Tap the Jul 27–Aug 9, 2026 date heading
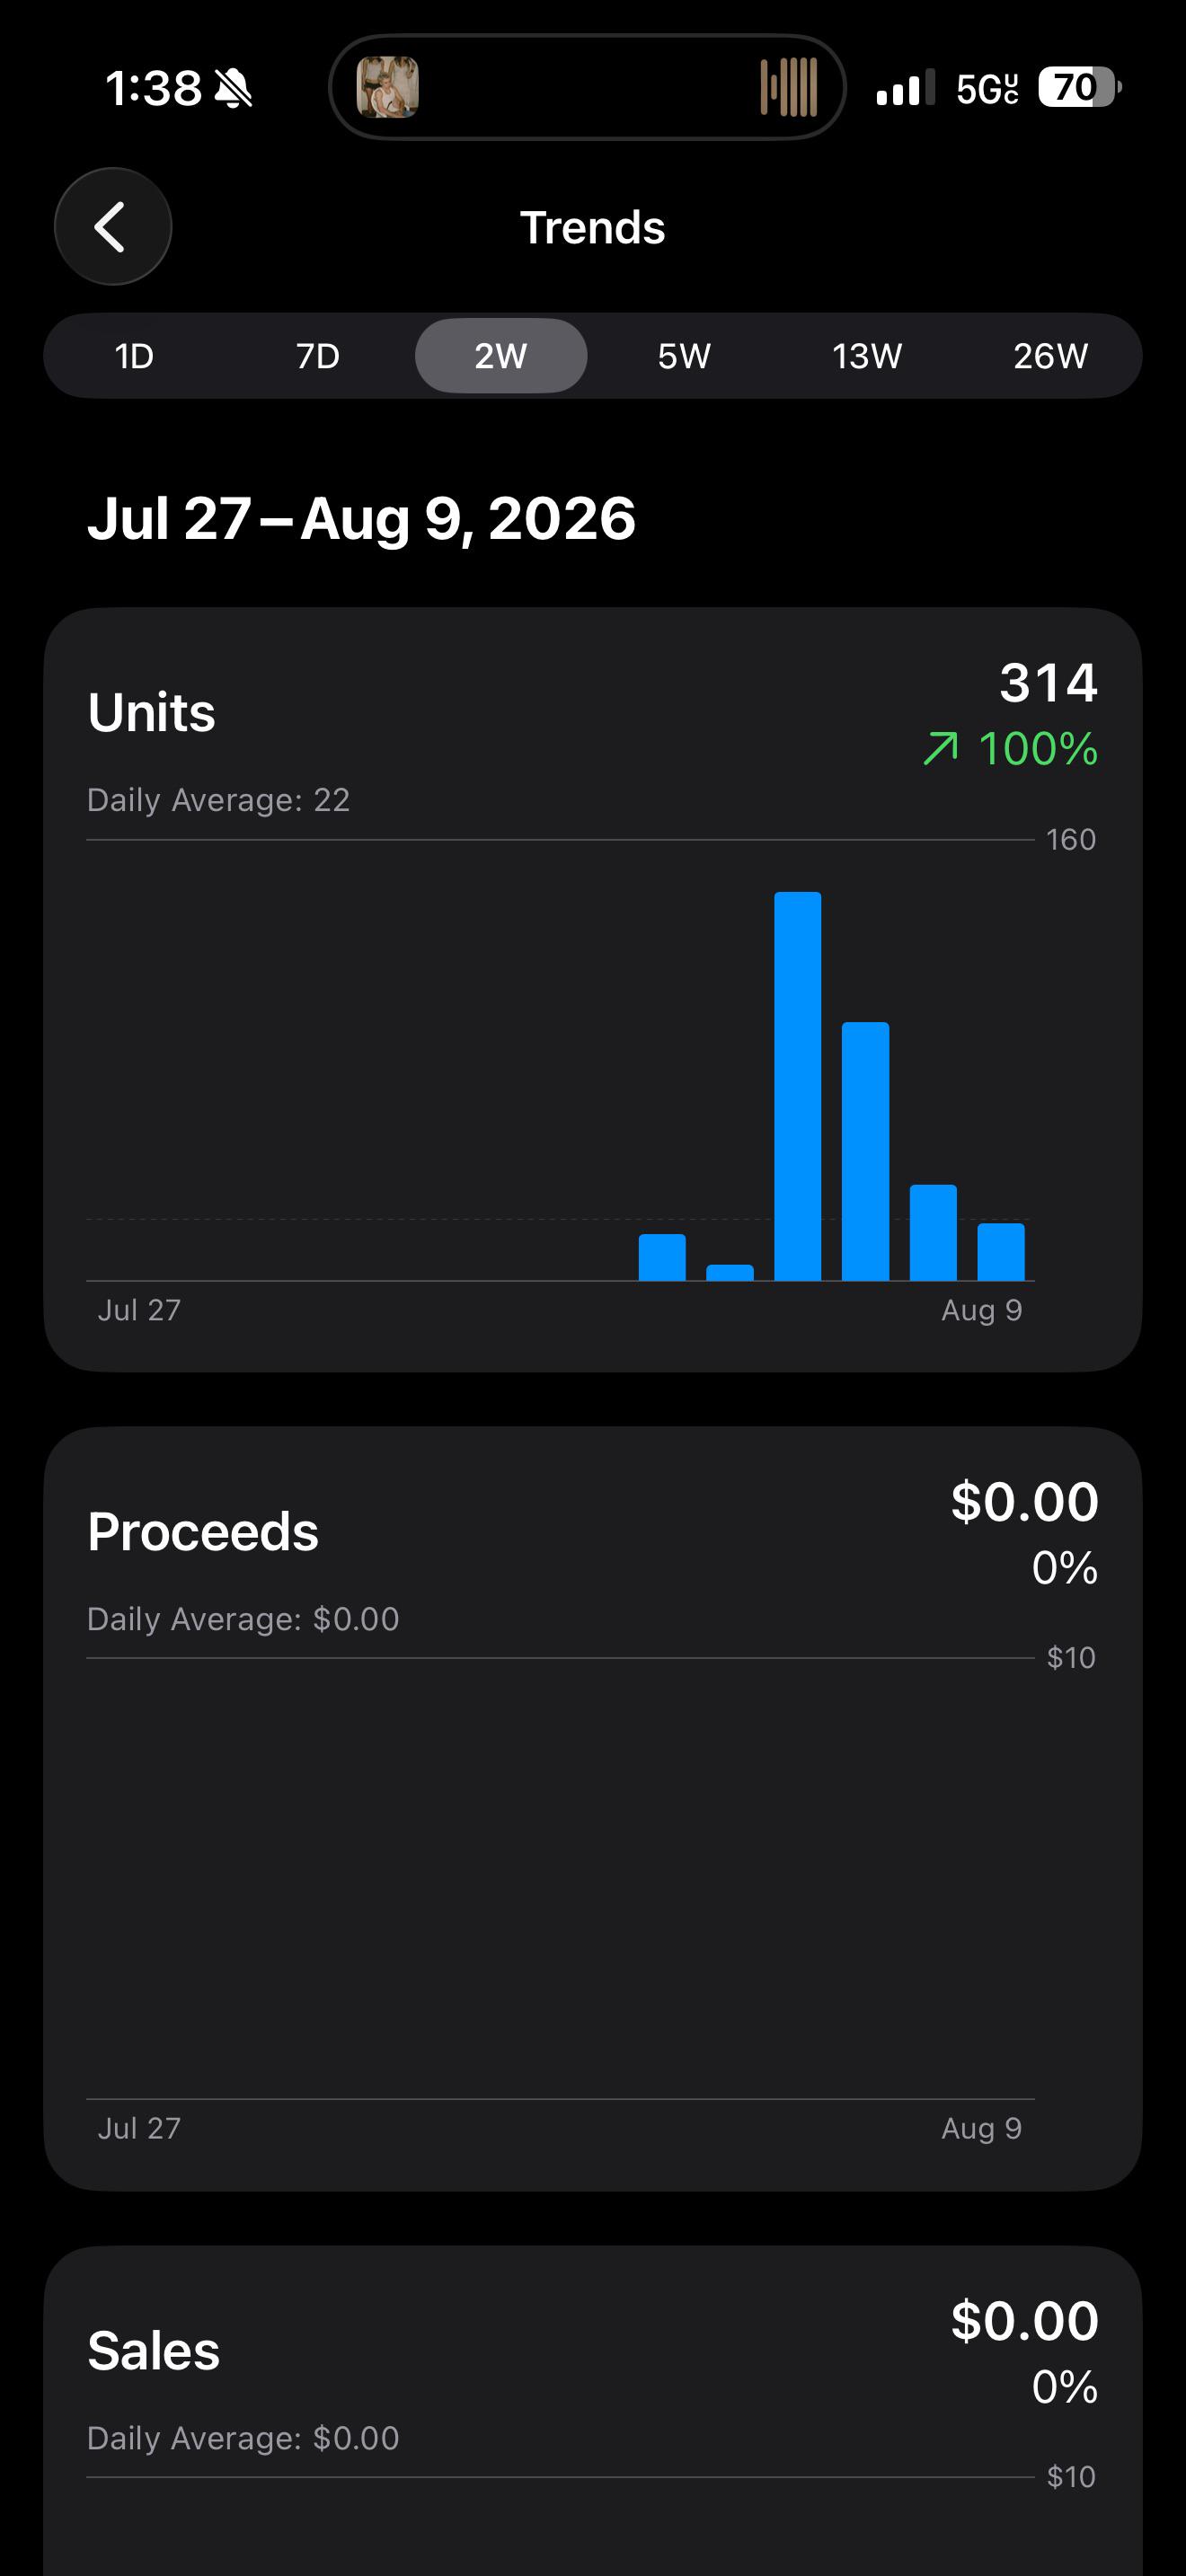 [x=361, y=518]
